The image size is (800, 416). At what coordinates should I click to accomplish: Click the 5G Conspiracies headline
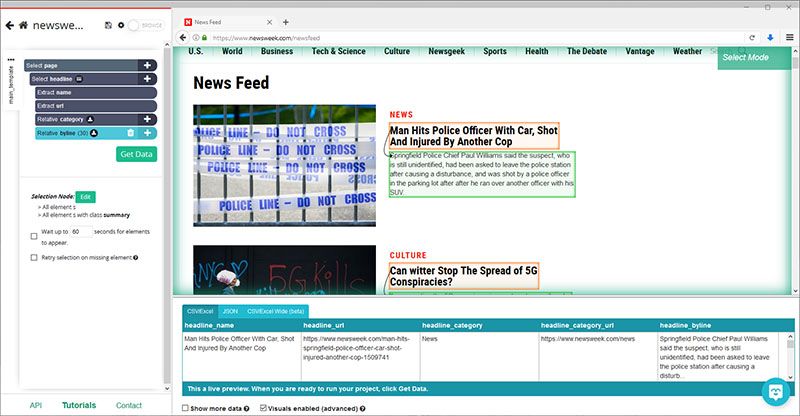(464, 276)
